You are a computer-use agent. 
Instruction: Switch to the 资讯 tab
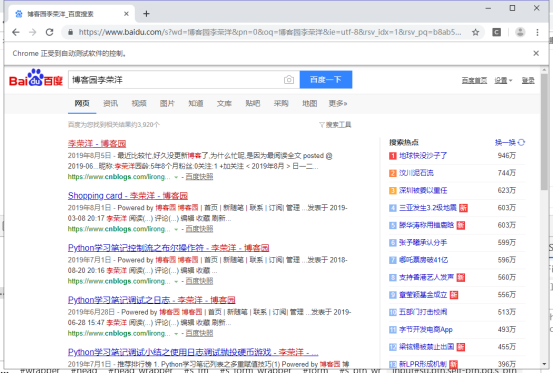(x=111, y=103)
